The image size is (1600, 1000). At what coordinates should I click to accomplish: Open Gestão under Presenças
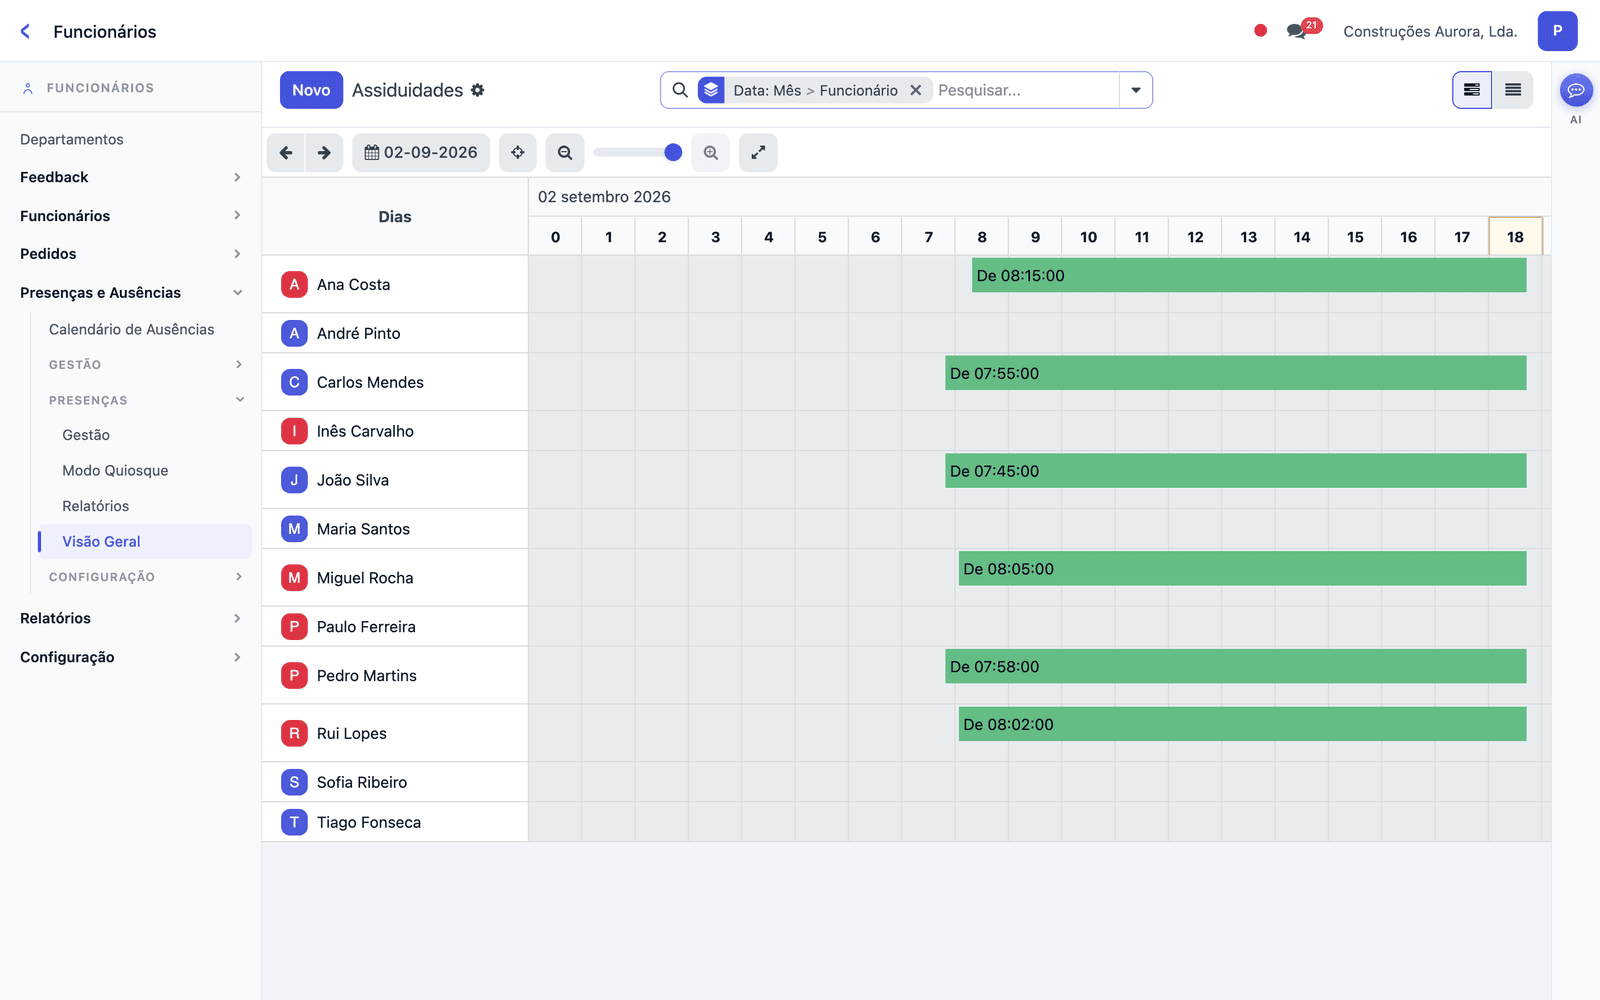click(x=86, y=435)
